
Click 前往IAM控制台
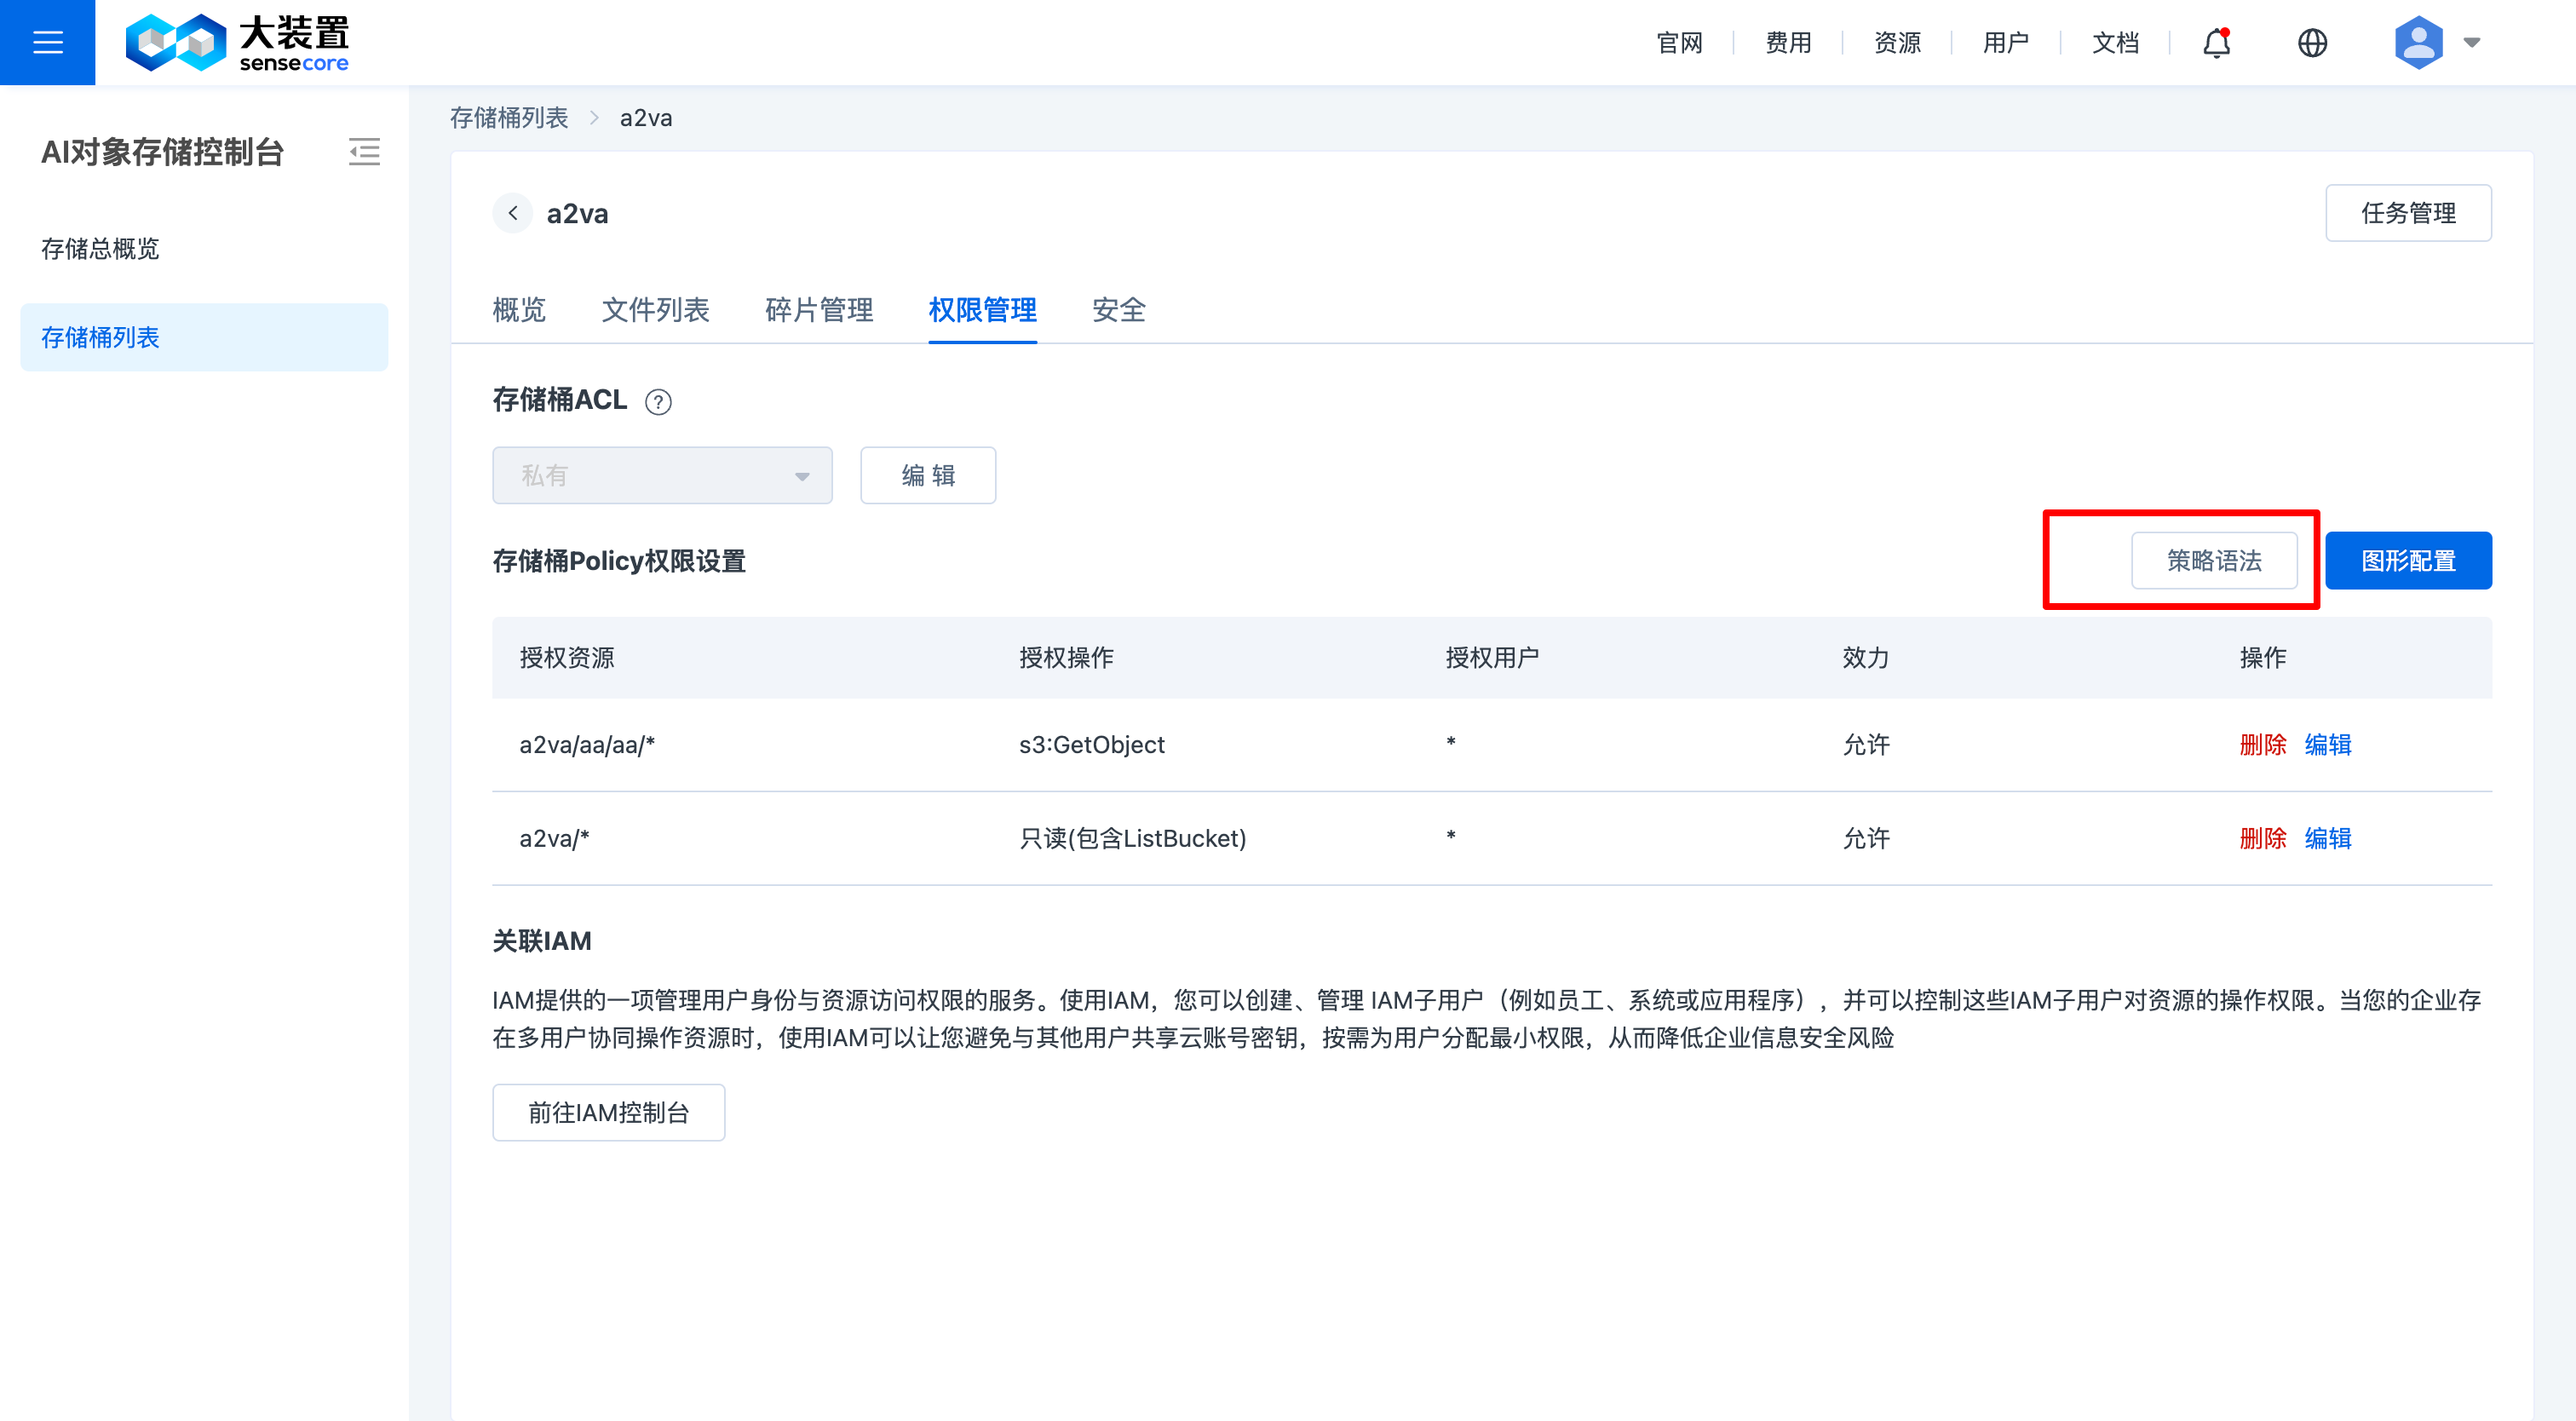point(608,1112)
